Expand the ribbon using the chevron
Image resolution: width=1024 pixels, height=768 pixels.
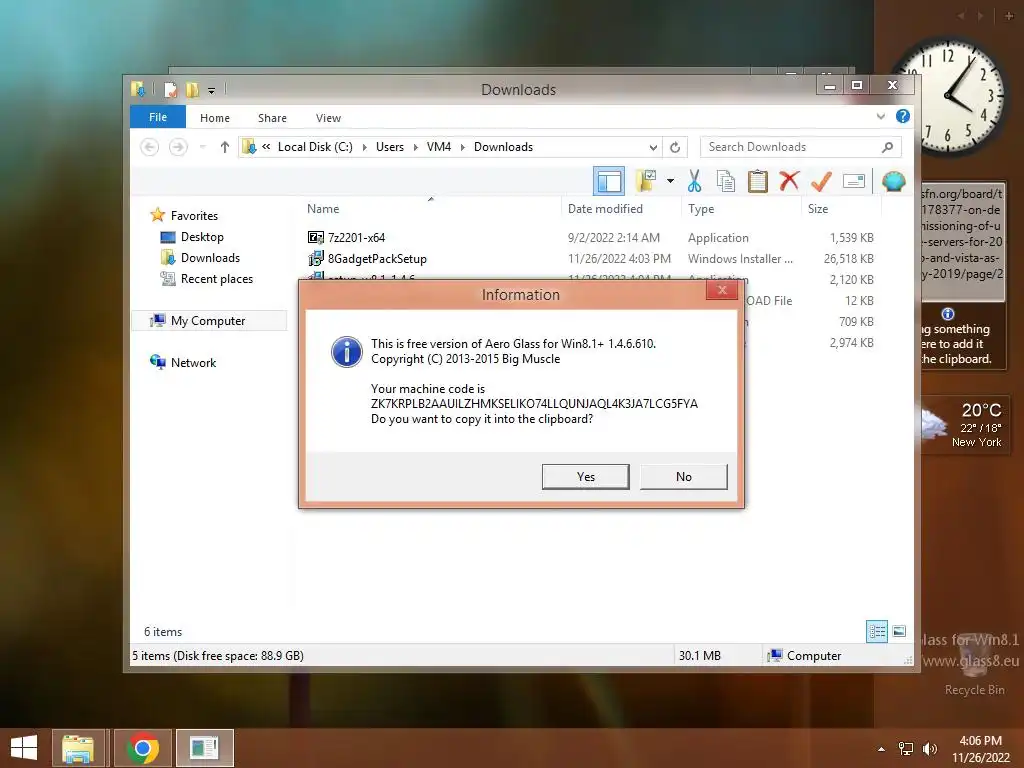coord(880,117)
